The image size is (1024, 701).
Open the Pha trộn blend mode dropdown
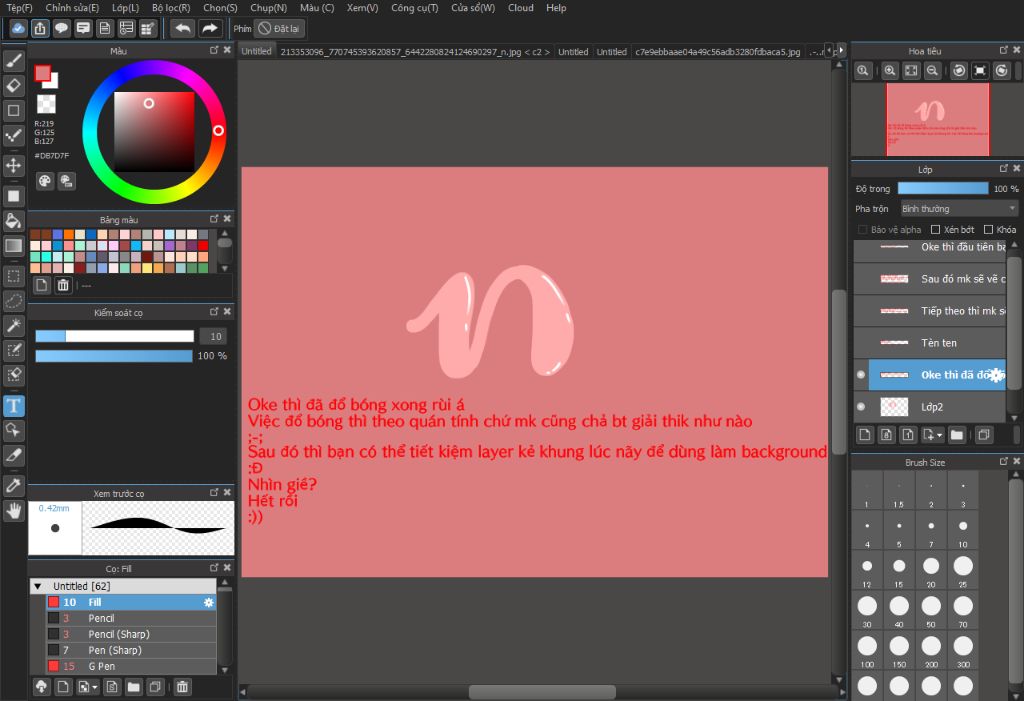click(959, 208)
